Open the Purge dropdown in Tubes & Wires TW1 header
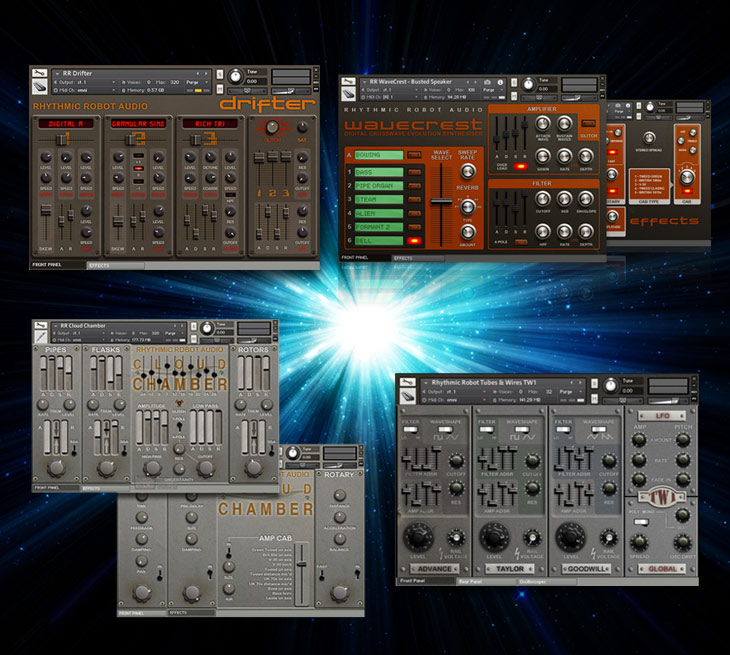The width and height of the screenshot is (730, 655). point(569,392)
